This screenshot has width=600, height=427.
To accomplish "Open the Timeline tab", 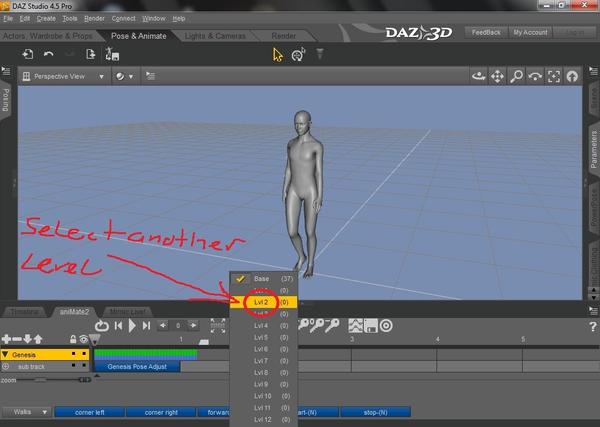I will click(24, 312).
